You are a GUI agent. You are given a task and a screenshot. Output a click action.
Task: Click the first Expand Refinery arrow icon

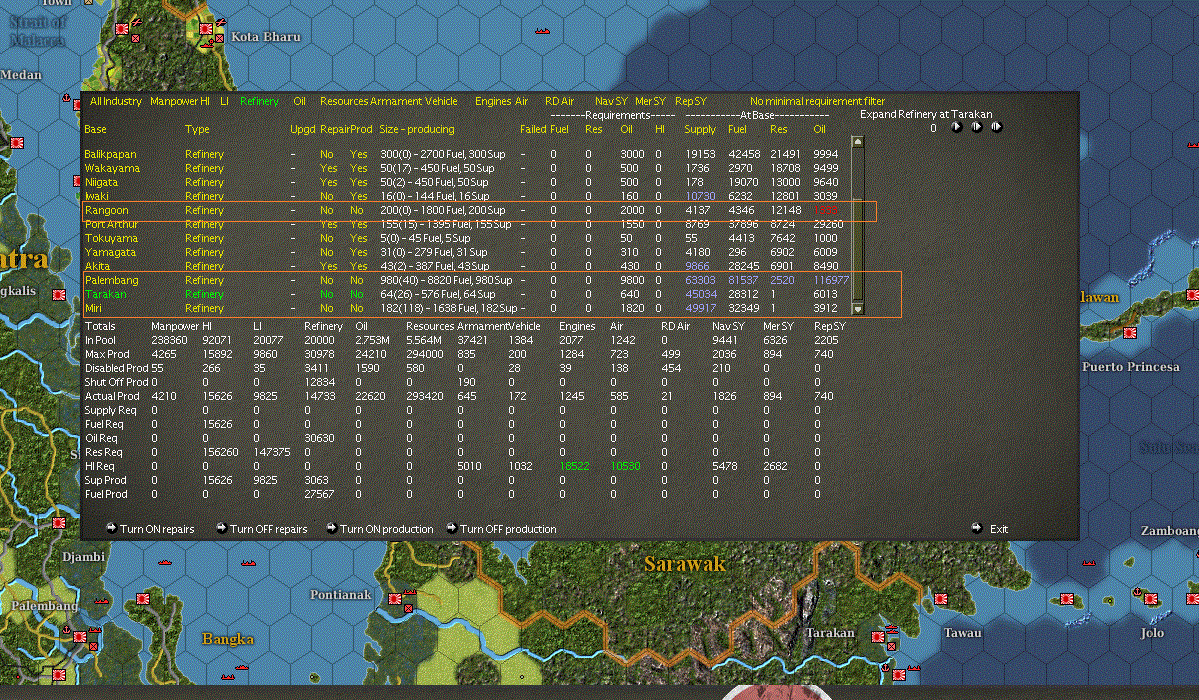coord(957,127)
